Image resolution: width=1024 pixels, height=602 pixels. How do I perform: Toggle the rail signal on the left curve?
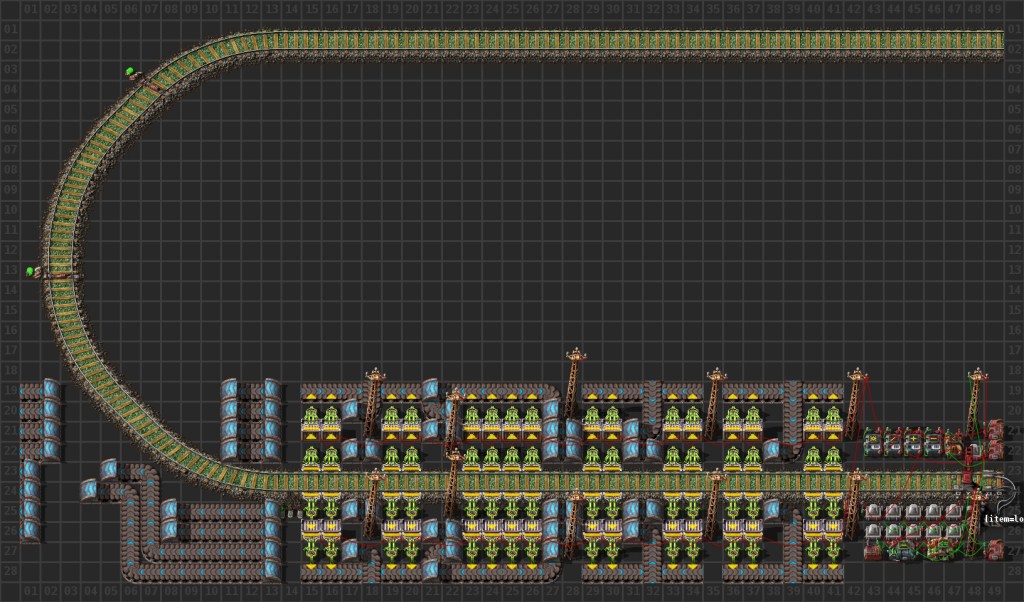click(x=31, y=270)
